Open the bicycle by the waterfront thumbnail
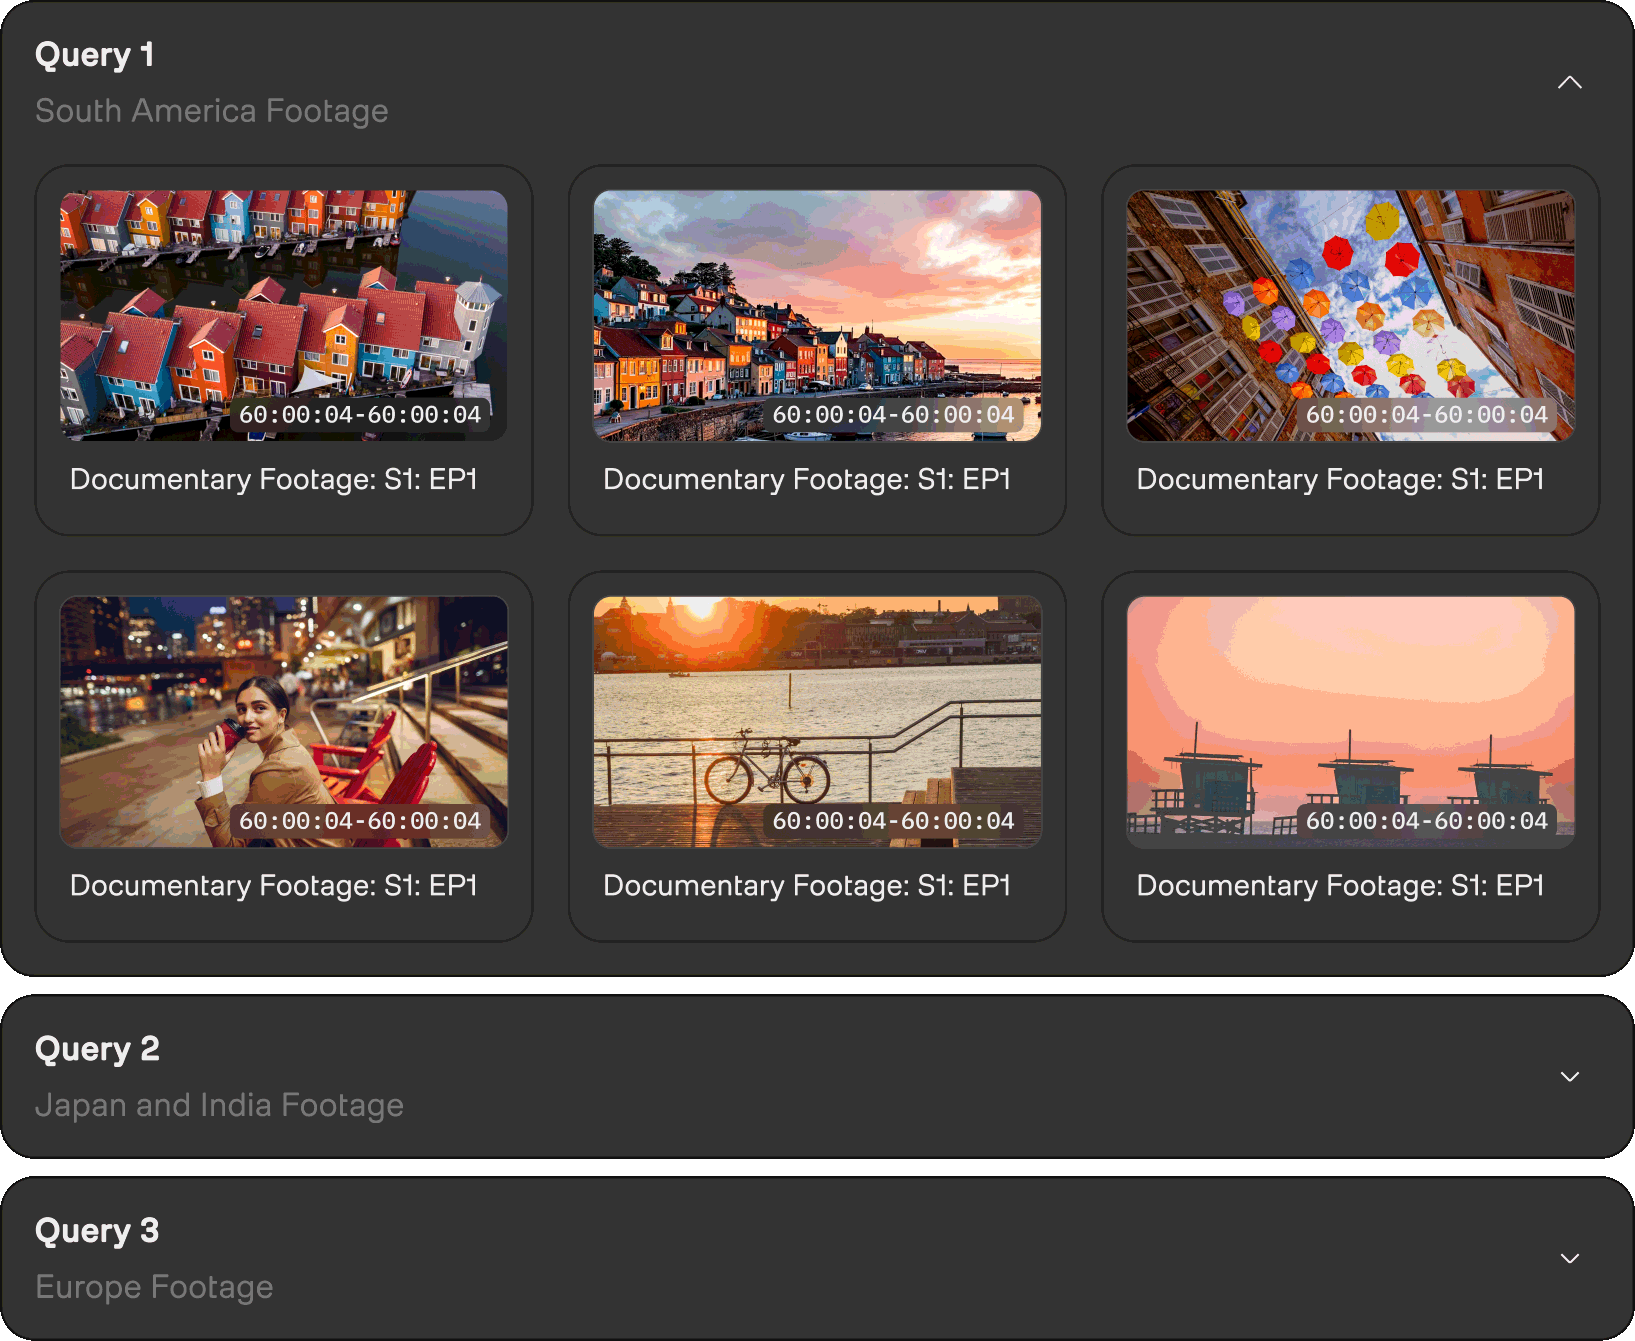Image resolution: width=1635 pixels, height=1341 pixels. click(x=817, y=722)
